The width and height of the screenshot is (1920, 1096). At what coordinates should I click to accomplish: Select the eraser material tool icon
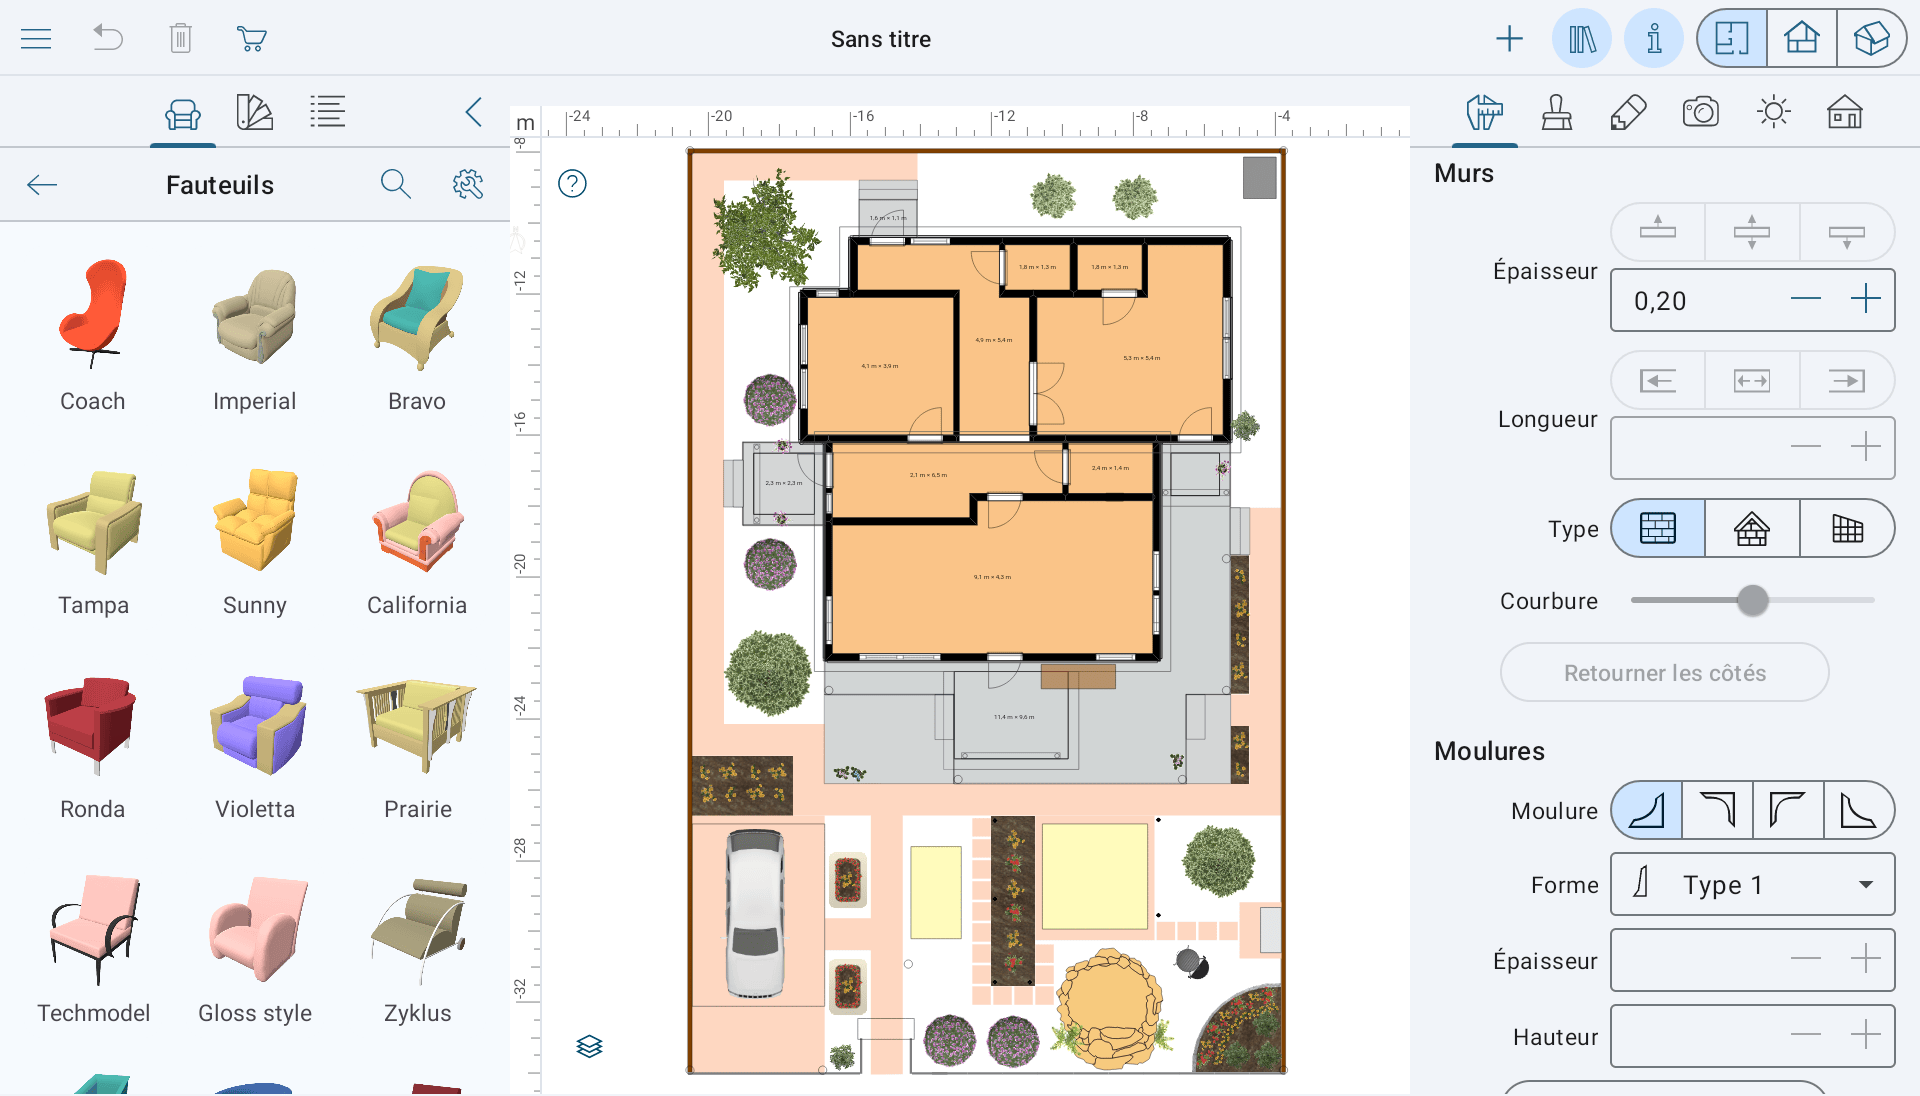tap(1628, 112)
